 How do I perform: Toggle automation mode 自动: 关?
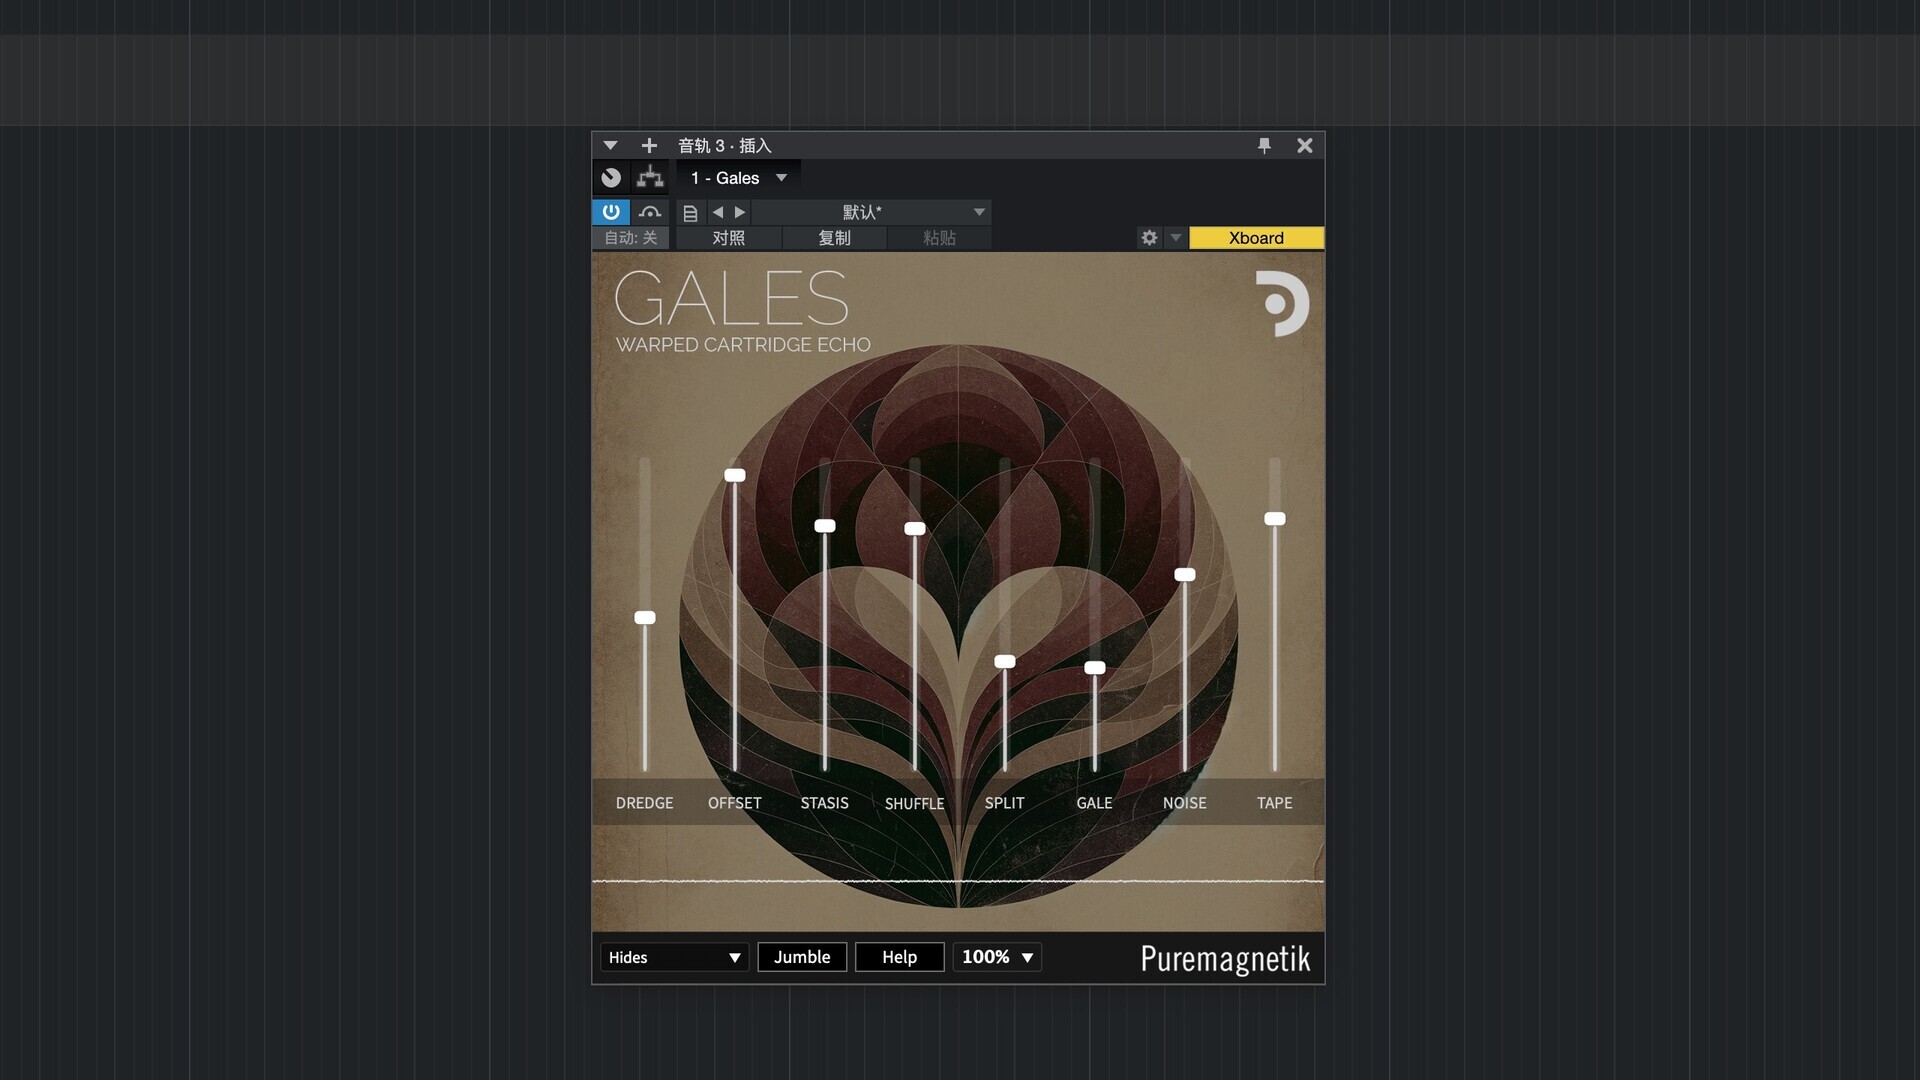point(631,238)
